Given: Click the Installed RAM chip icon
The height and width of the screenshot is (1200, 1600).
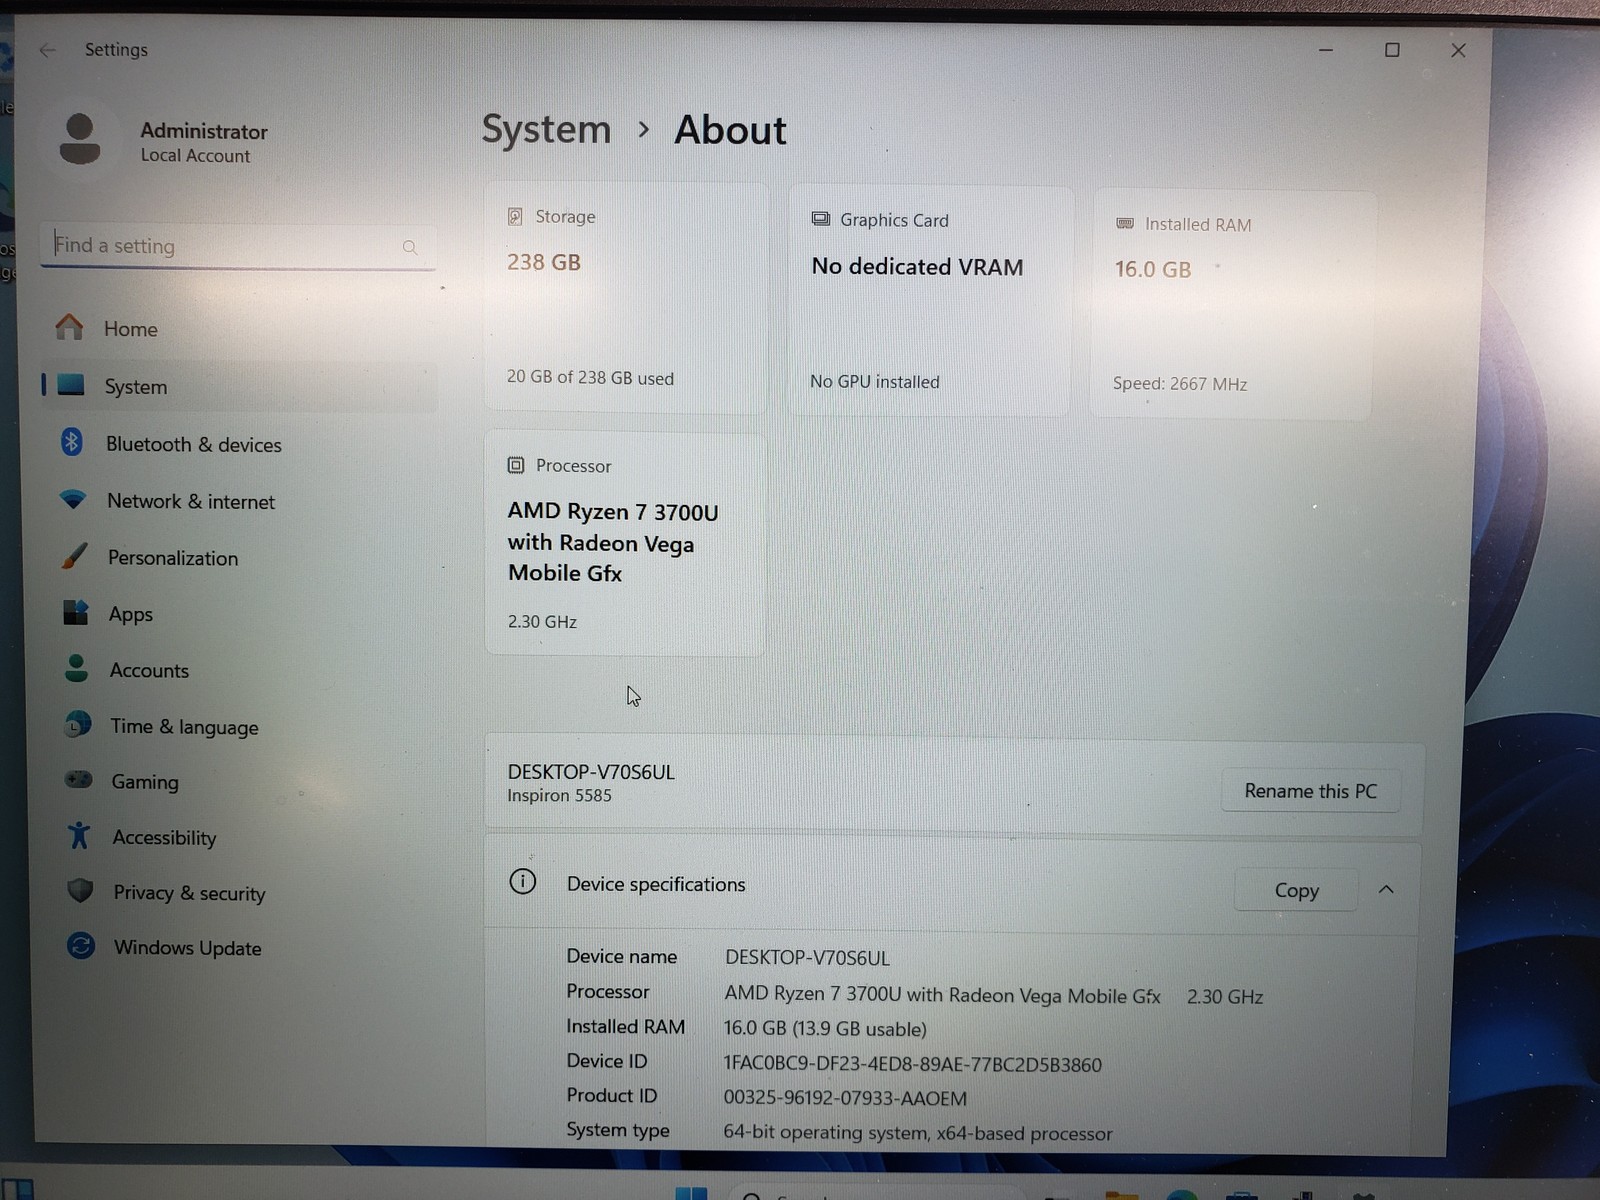Looking at the screenshot, I should pos(1125,223).
